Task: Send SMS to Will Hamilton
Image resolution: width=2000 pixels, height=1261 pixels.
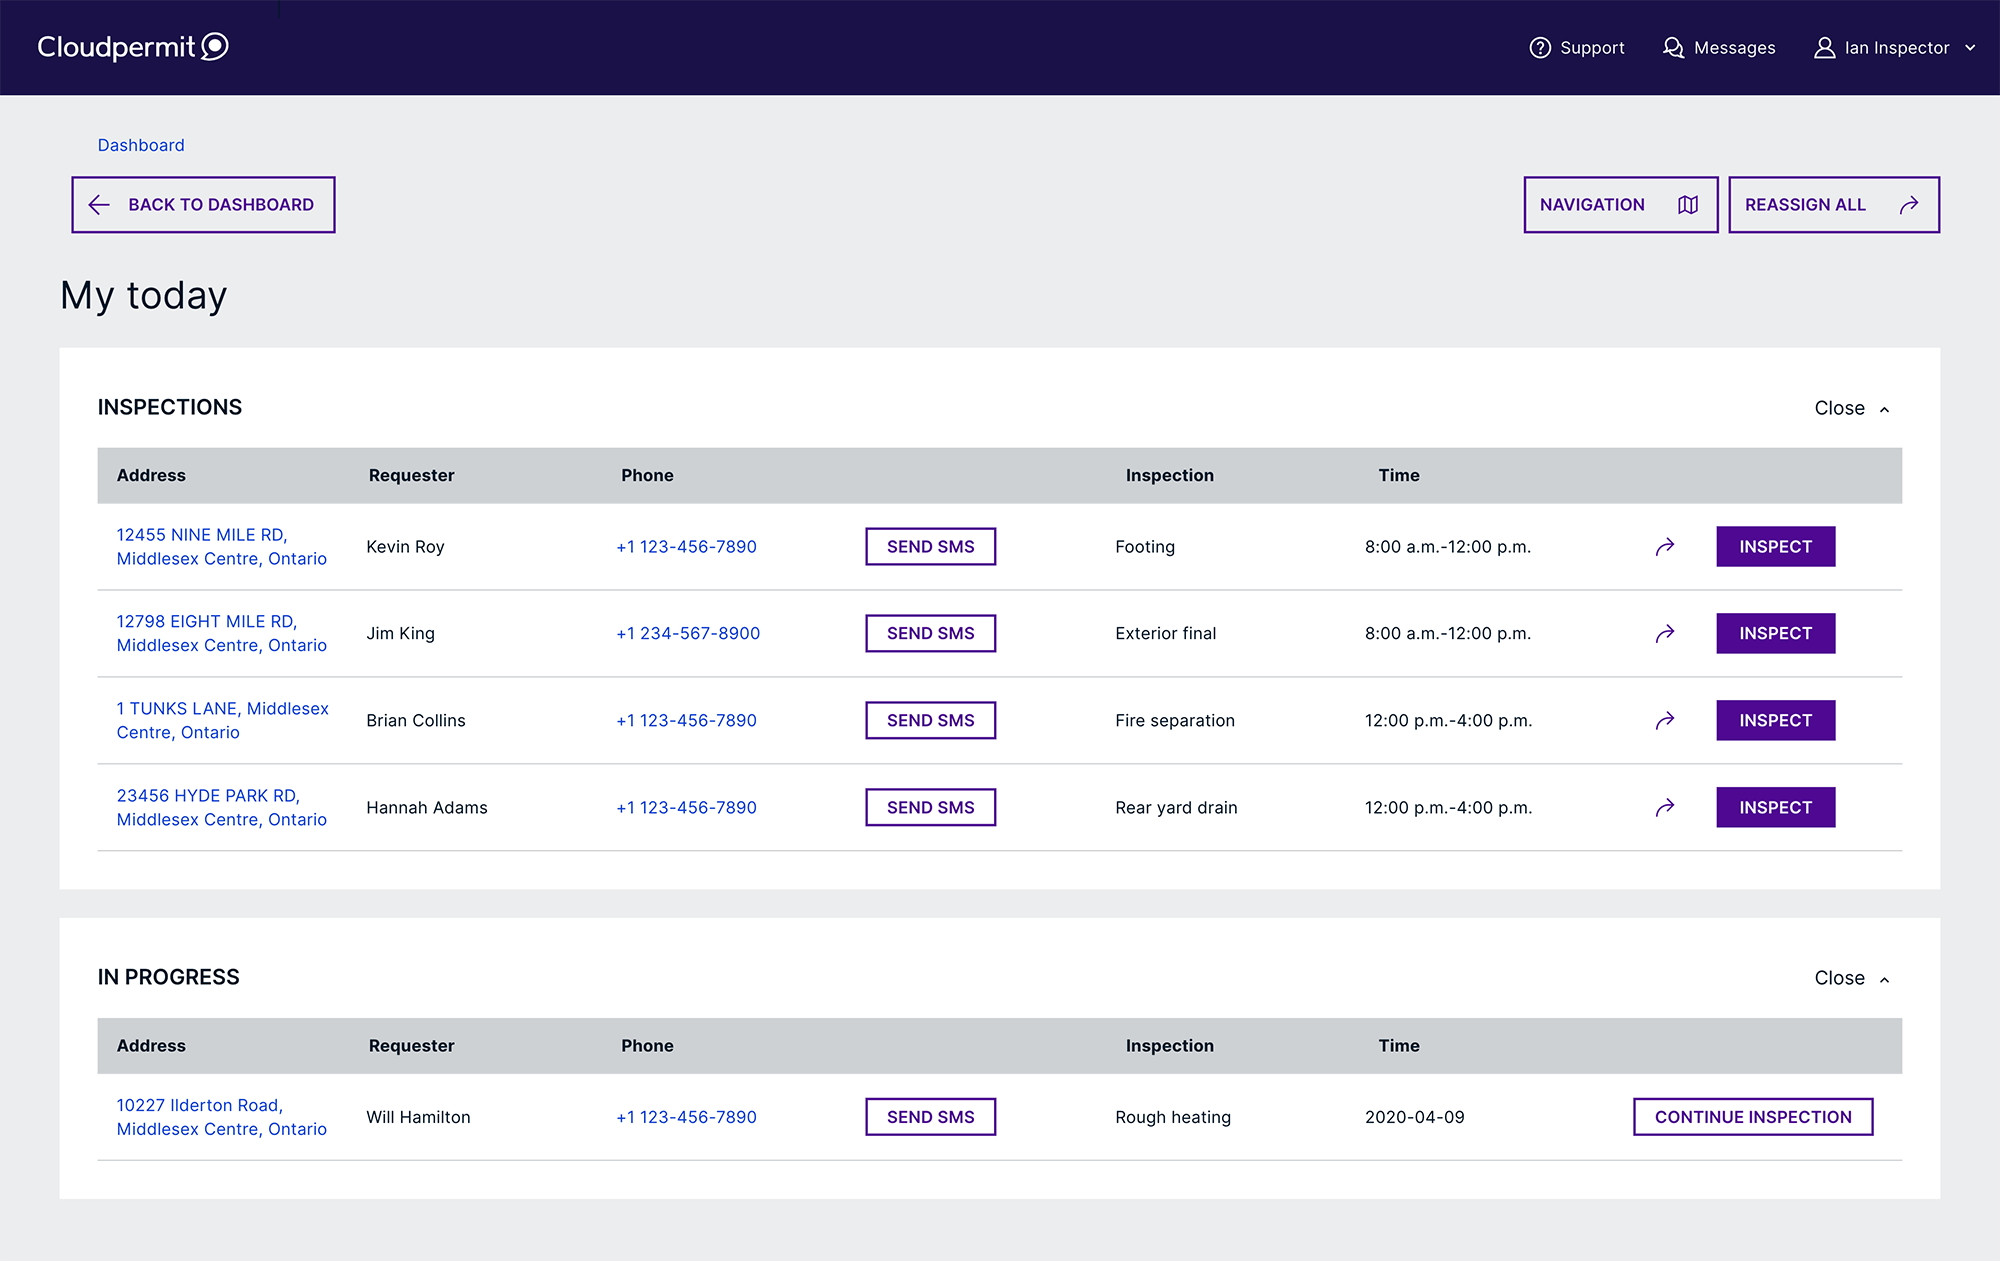Action: [930, 1117]
